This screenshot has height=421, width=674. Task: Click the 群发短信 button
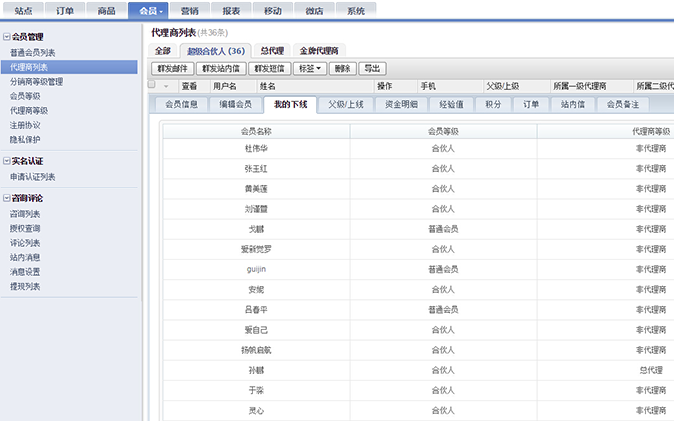click(x=270, y=69)
